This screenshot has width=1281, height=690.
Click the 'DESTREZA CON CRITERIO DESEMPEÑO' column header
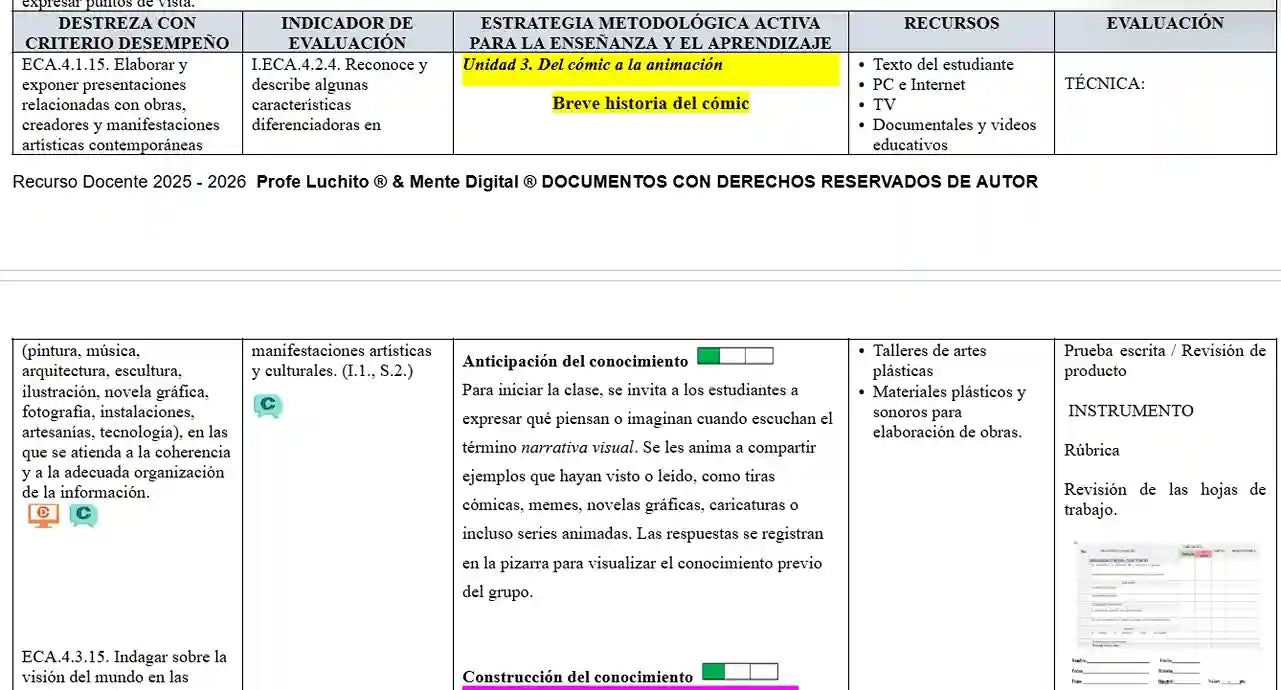click(127, 33)
